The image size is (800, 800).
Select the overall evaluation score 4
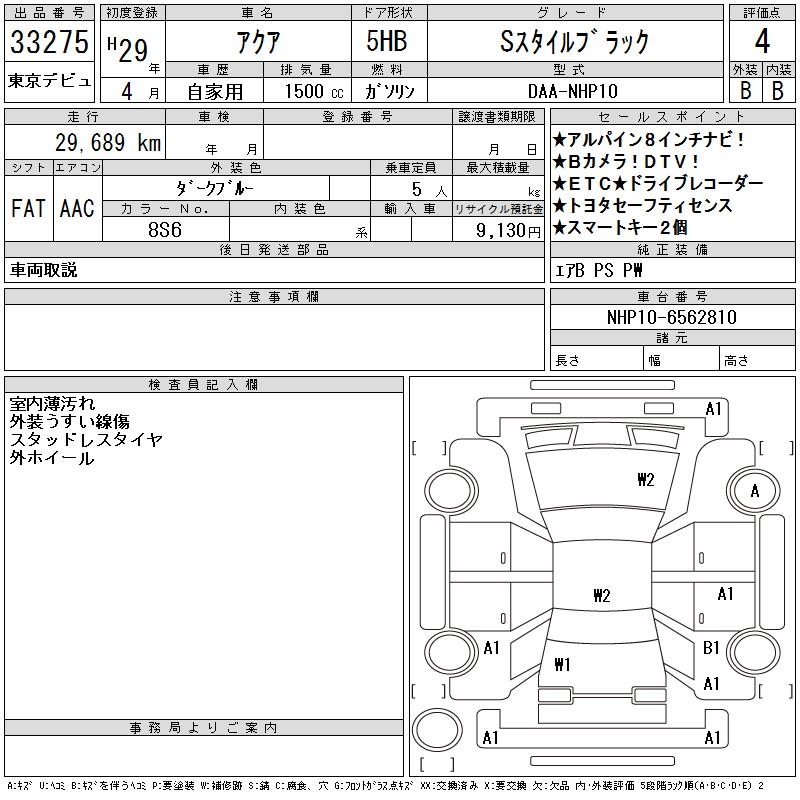[762, 41]
